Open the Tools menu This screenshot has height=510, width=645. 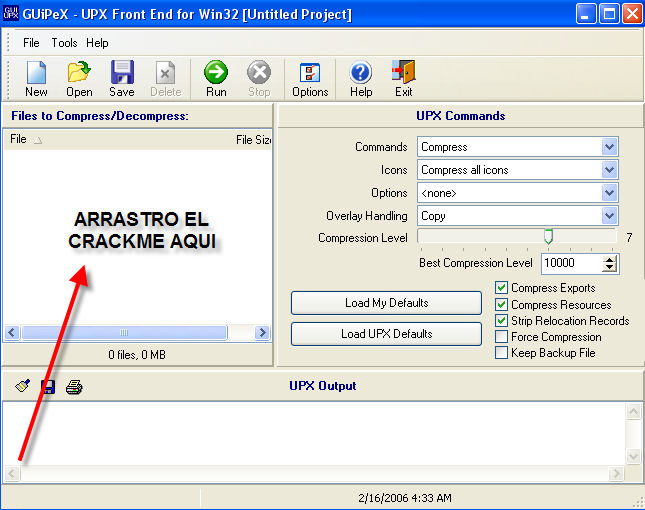click(64, 43)
